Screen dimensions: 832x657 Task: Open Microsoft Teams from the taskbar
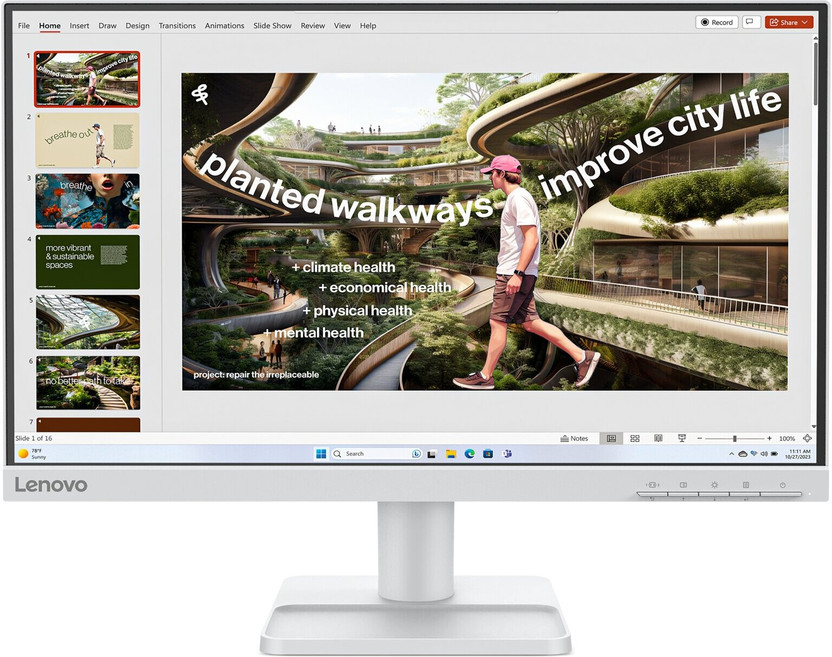pos(507,454)
